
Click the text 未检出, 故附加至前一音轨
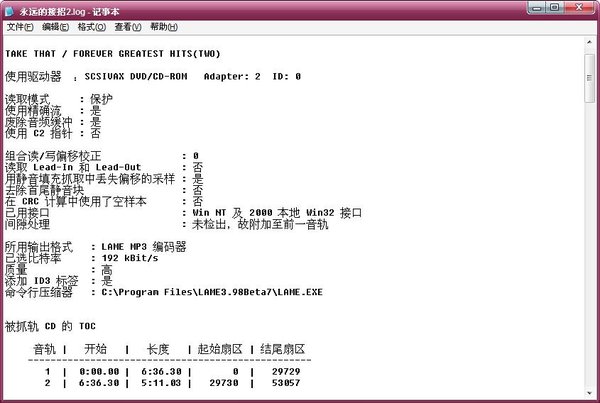click(x=260, y=224)
